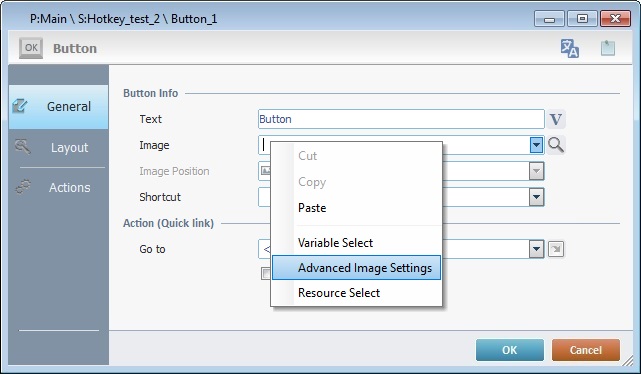641x374 pixels.
Task: Click into the Text input field
Action: [x=401, y=119]
